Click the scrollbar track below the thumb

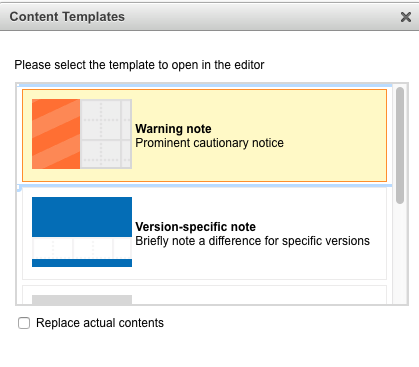pos(400,253)
